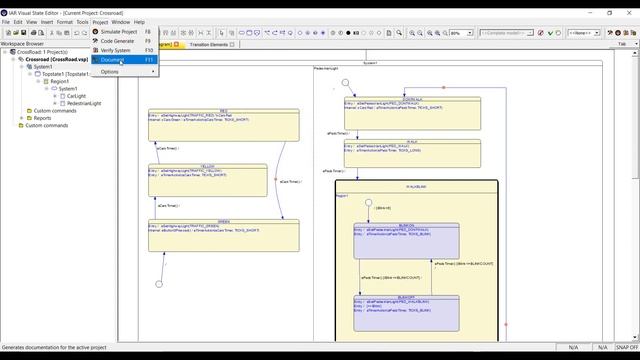640x360 pixels.
Task: Click the New file toolbar icon
Action: point(9,33)
